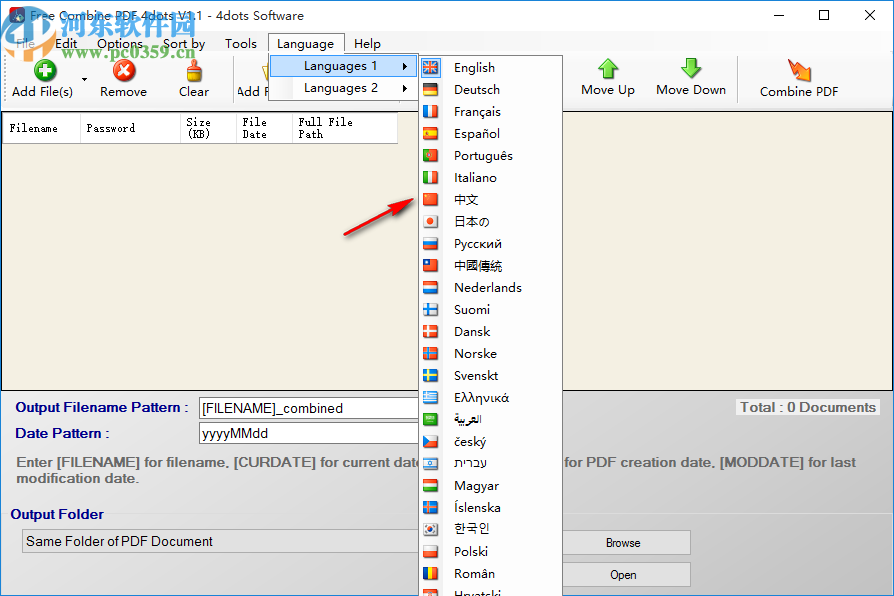
Task: Open the Add File(s) dropdown arrow
Action: pos(84,79)
